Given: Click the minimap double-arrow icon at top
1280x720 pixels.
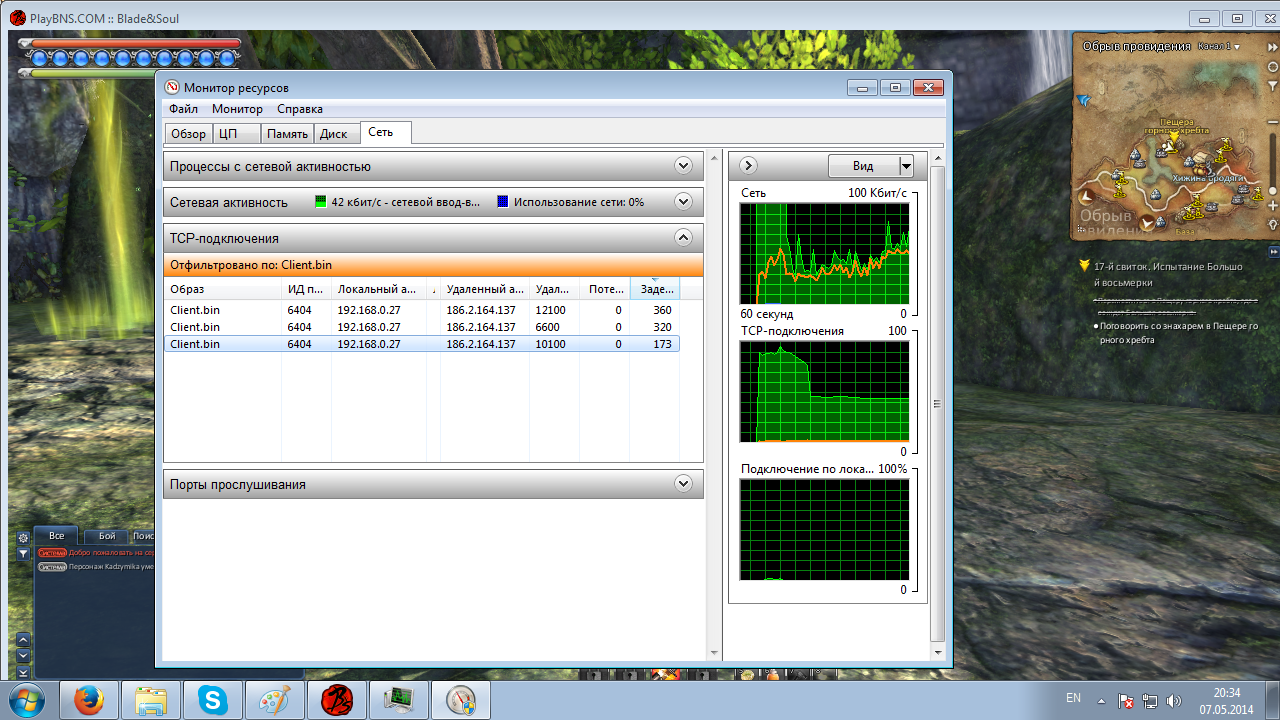Looking at the screenshot, I should pos(1272,45).
